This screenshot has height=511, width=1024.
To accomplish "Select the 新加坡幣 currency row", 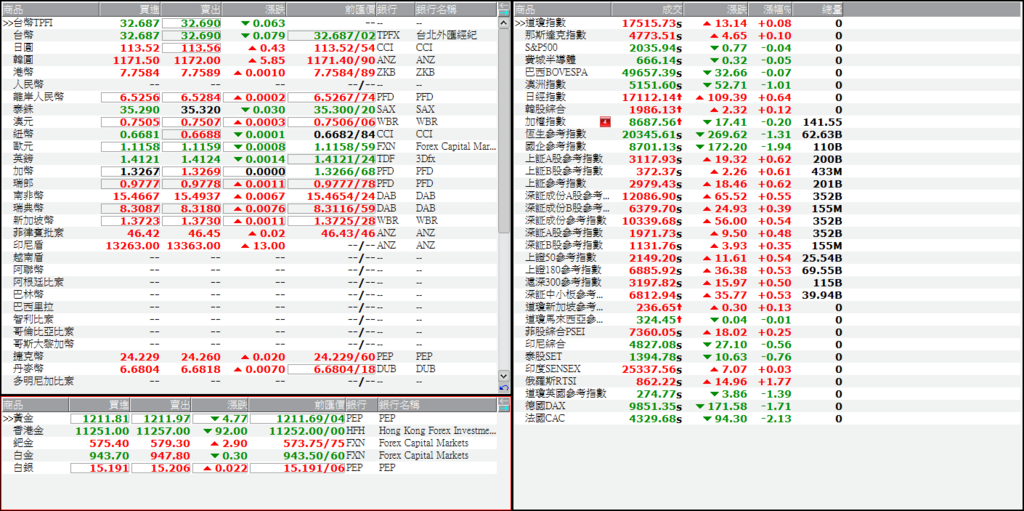I will click(249, 221).
